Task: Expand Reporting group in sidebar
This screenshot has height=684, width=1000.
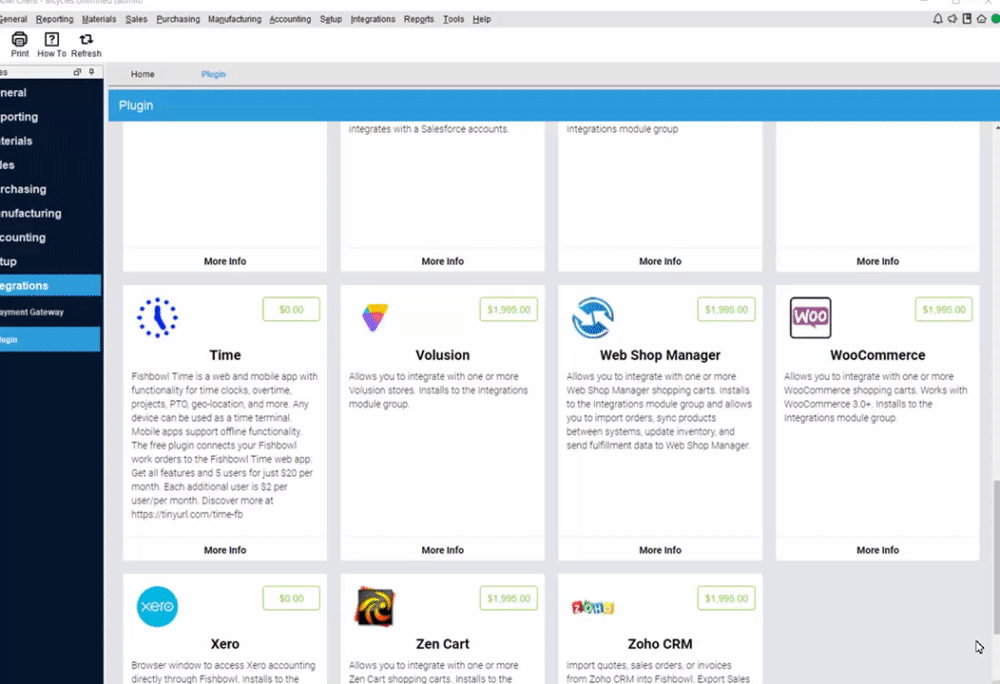Action: (x=50, y=117)
